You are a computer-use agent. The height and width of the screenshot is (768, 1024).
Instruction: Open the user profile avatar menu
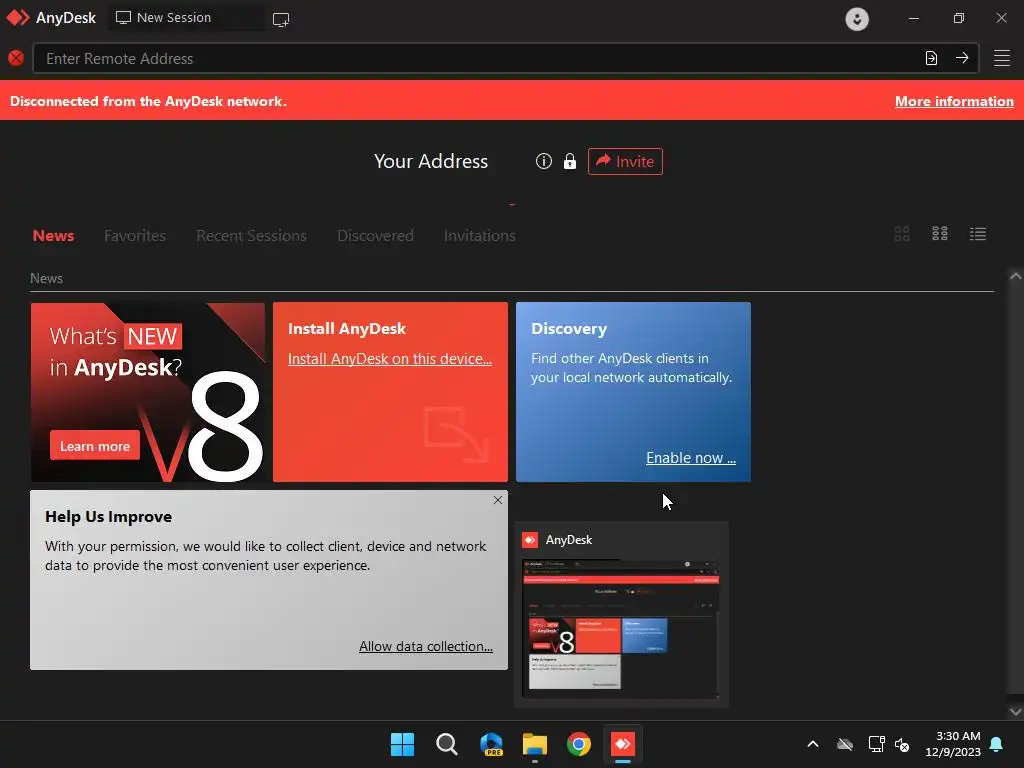[x=857, y=18]
